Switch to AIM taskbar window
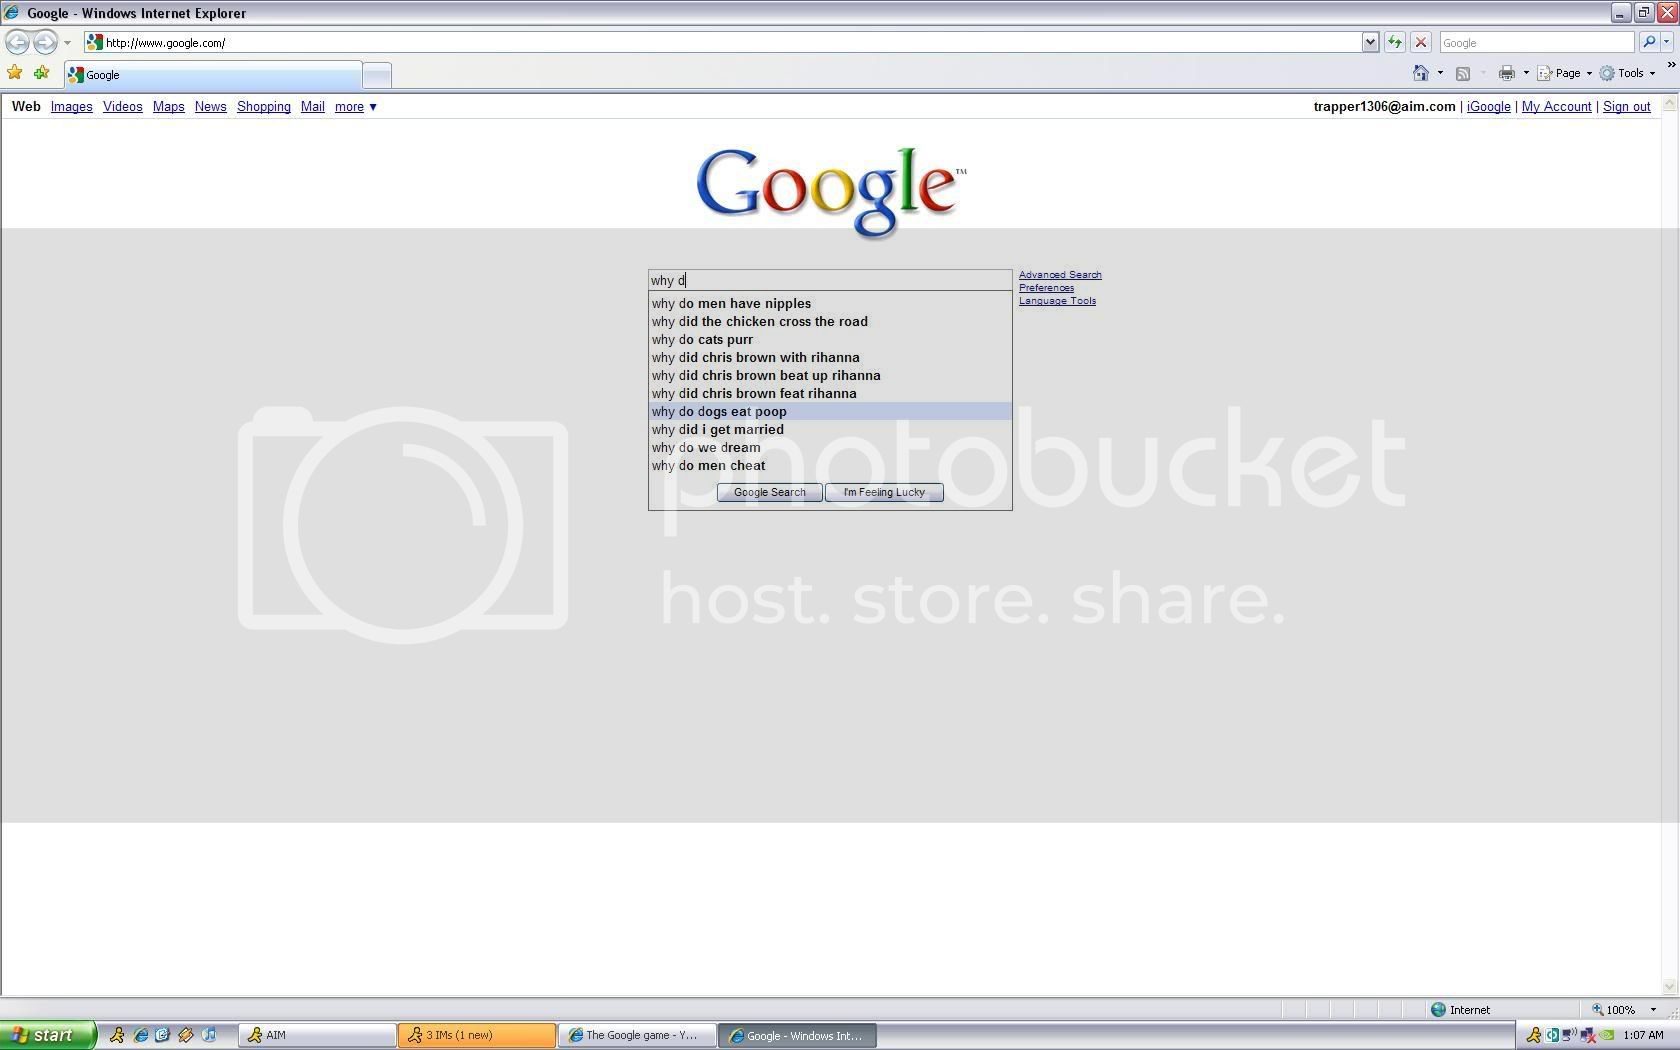The image size is (1680, 1050). (x=317, y=1036)
